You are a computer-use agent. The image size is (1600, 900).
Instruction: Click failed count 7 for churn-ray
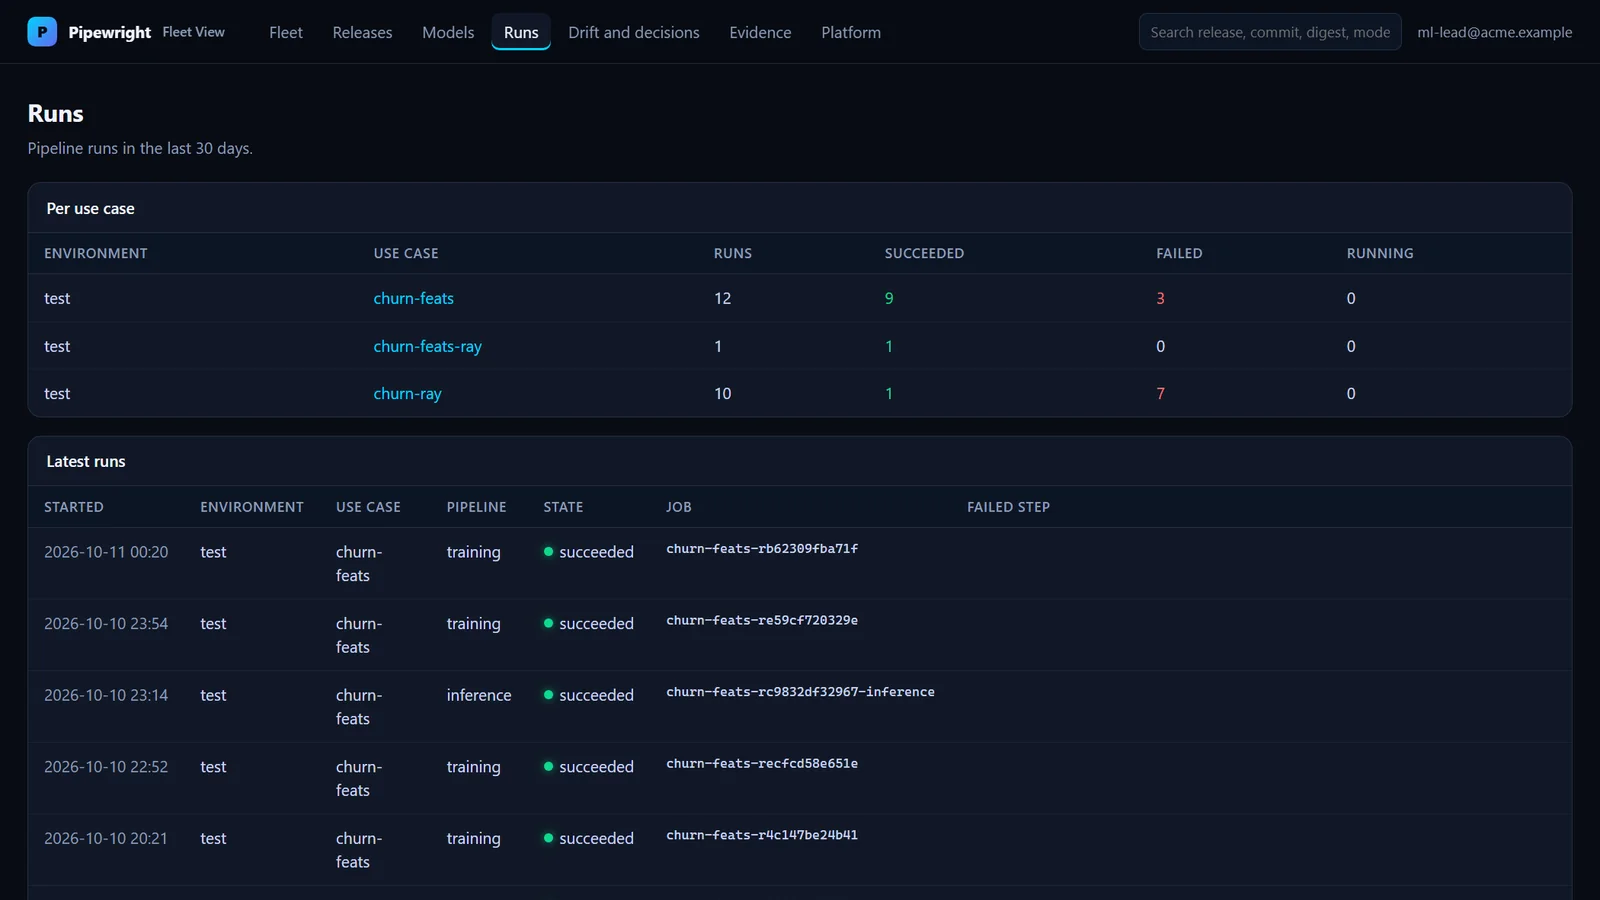(x=1160, y=393)
